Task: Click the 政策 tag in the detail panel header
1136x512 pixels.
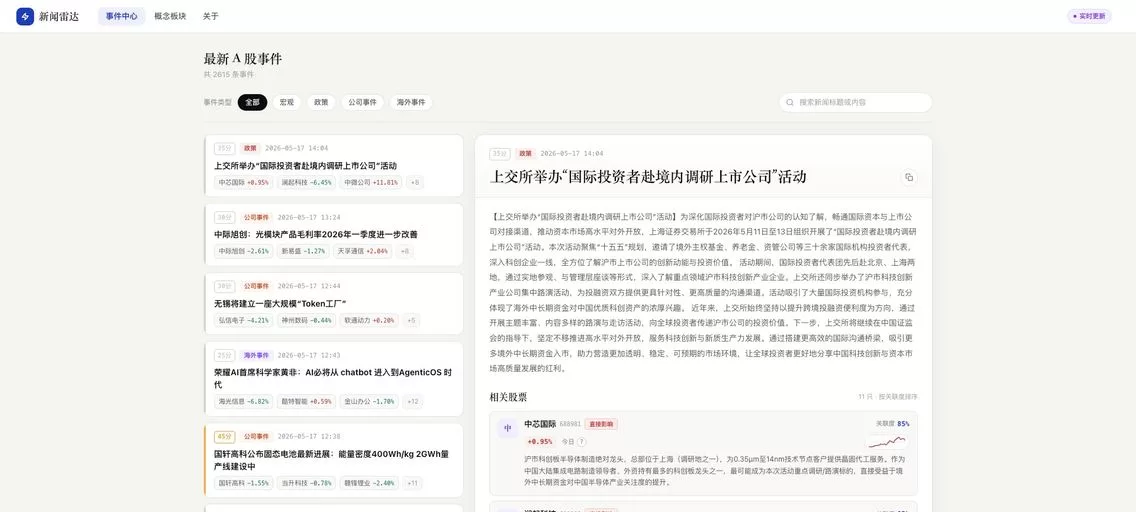Action: pos(525,154)
